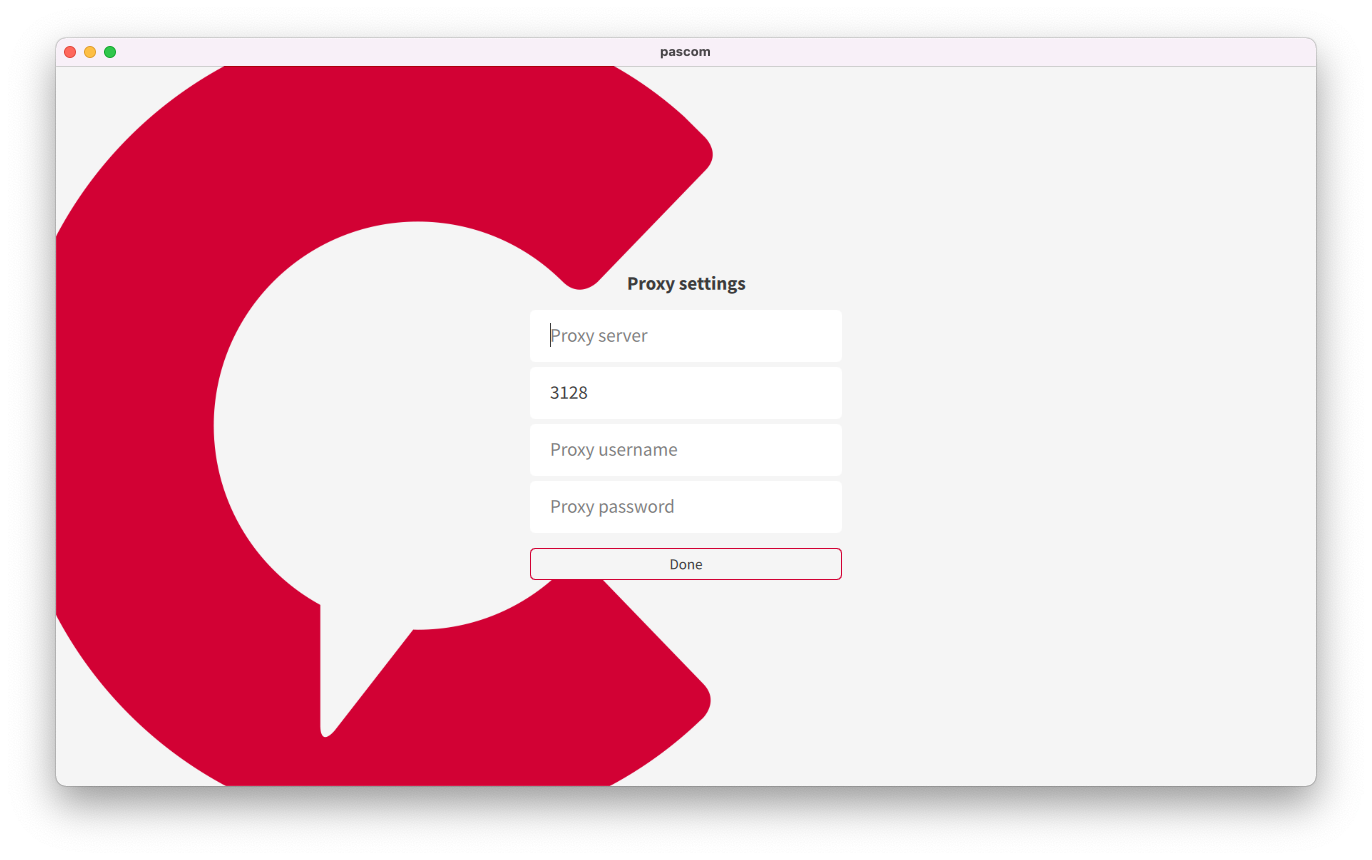Select the Proxy password field
The width and height of the screenshot is (1372, 860).
coord(686,507)
